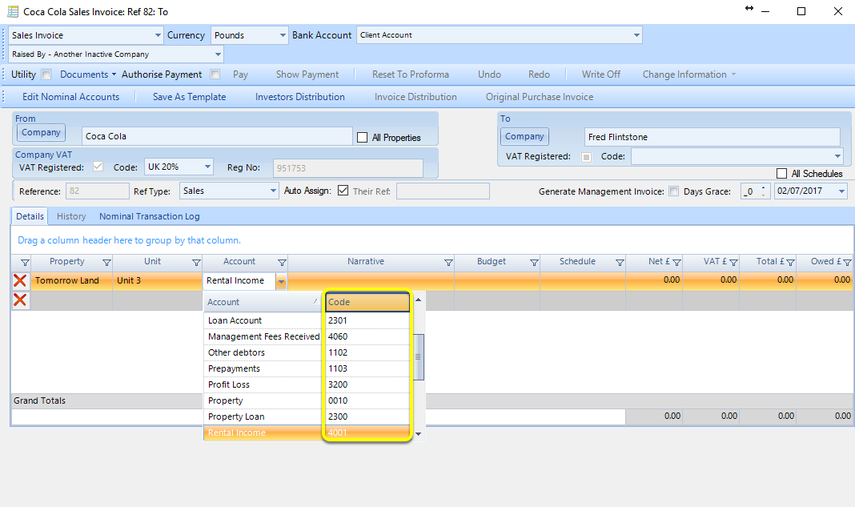The height and width of the screenshot is (507, 855).
Task: Click the Undo toolbar button
Action: coord(489,75)
